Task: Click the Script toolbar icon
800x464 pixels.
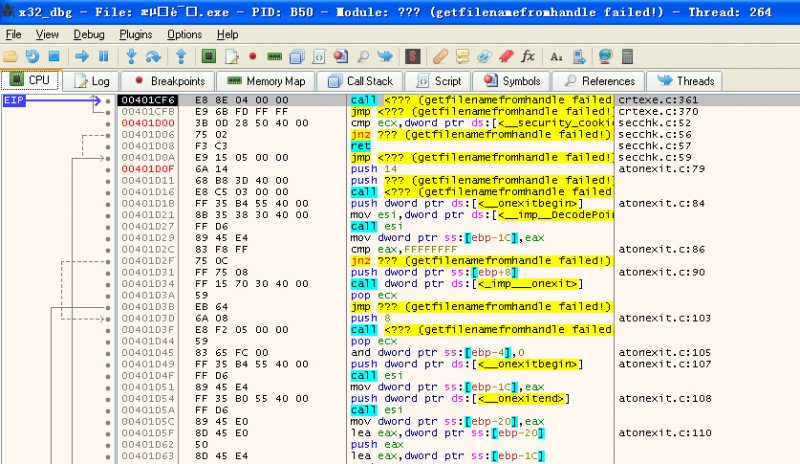Action: (x=319, y=57)
